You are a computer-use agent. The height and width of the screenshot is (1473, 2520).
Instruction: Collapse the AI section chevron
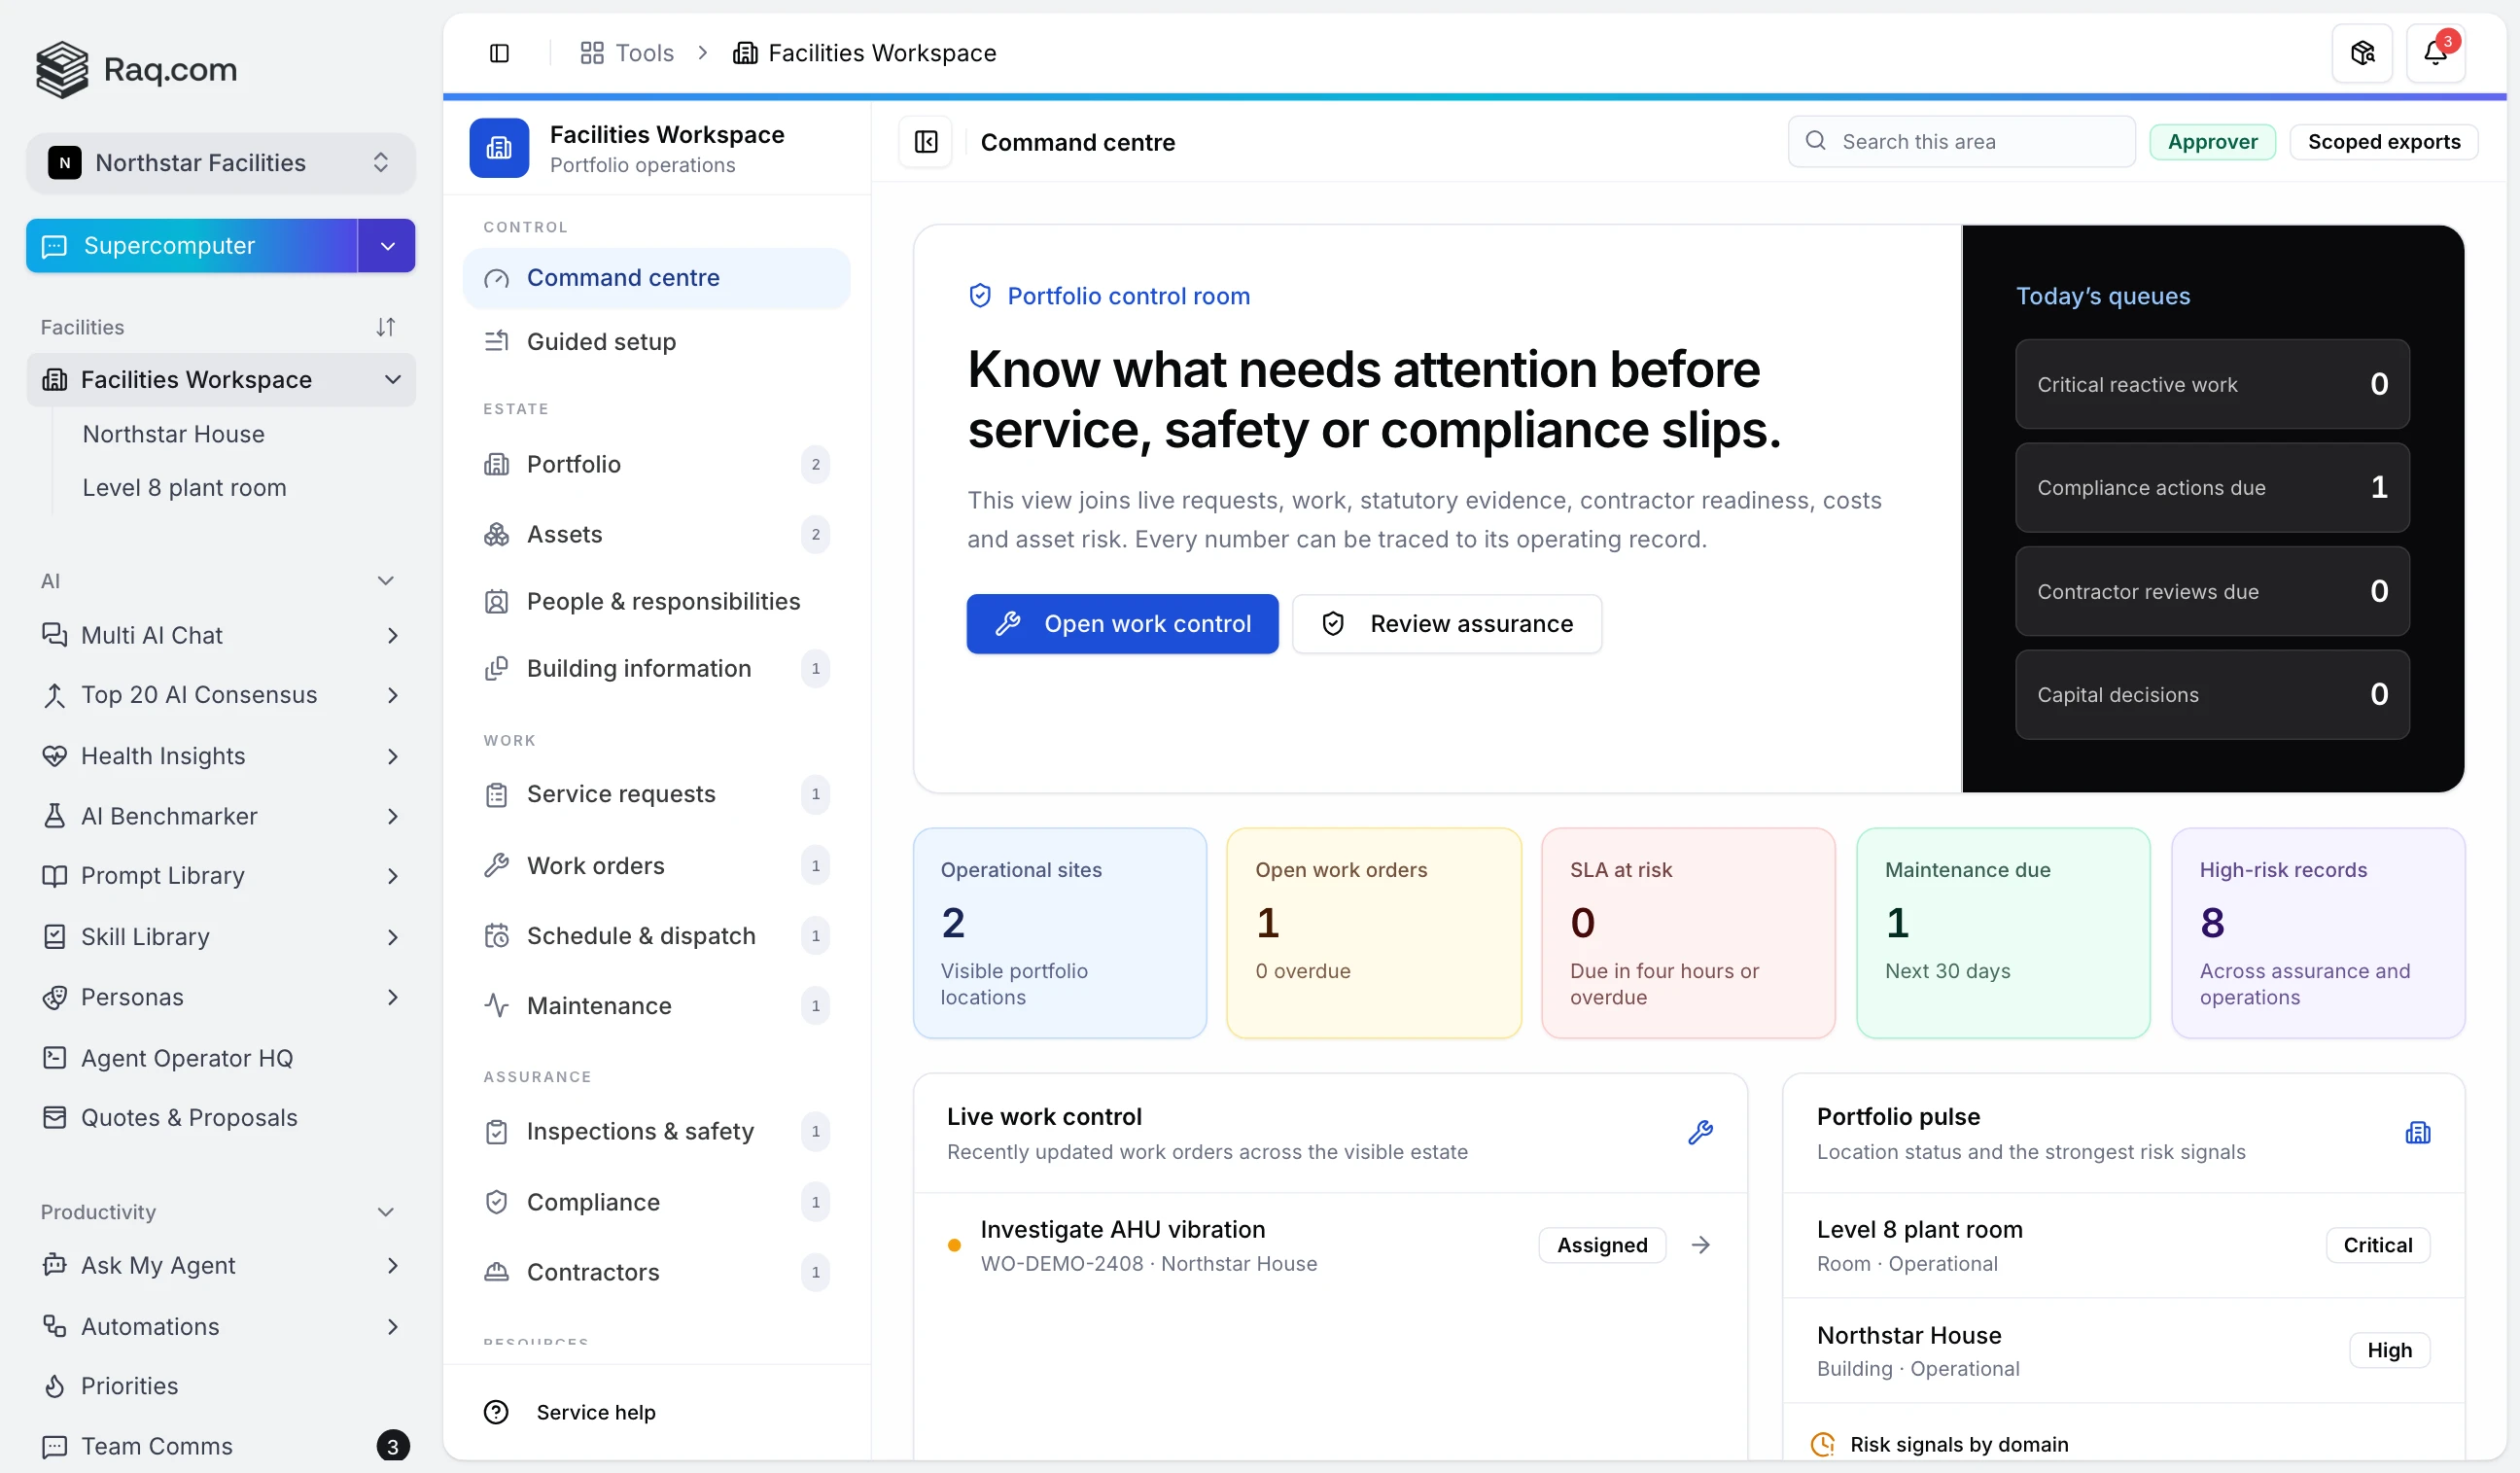coord(385,581)
